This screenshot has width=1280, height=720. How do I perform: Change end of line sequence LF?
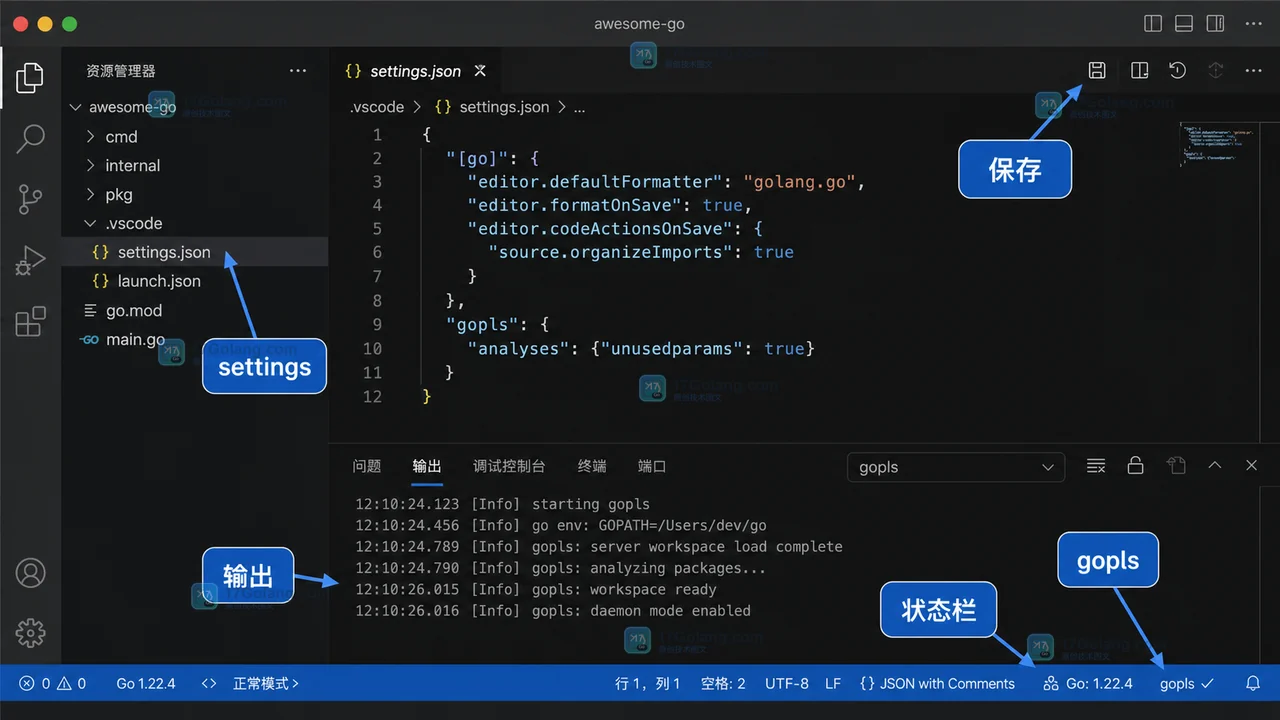click(833, 684)
